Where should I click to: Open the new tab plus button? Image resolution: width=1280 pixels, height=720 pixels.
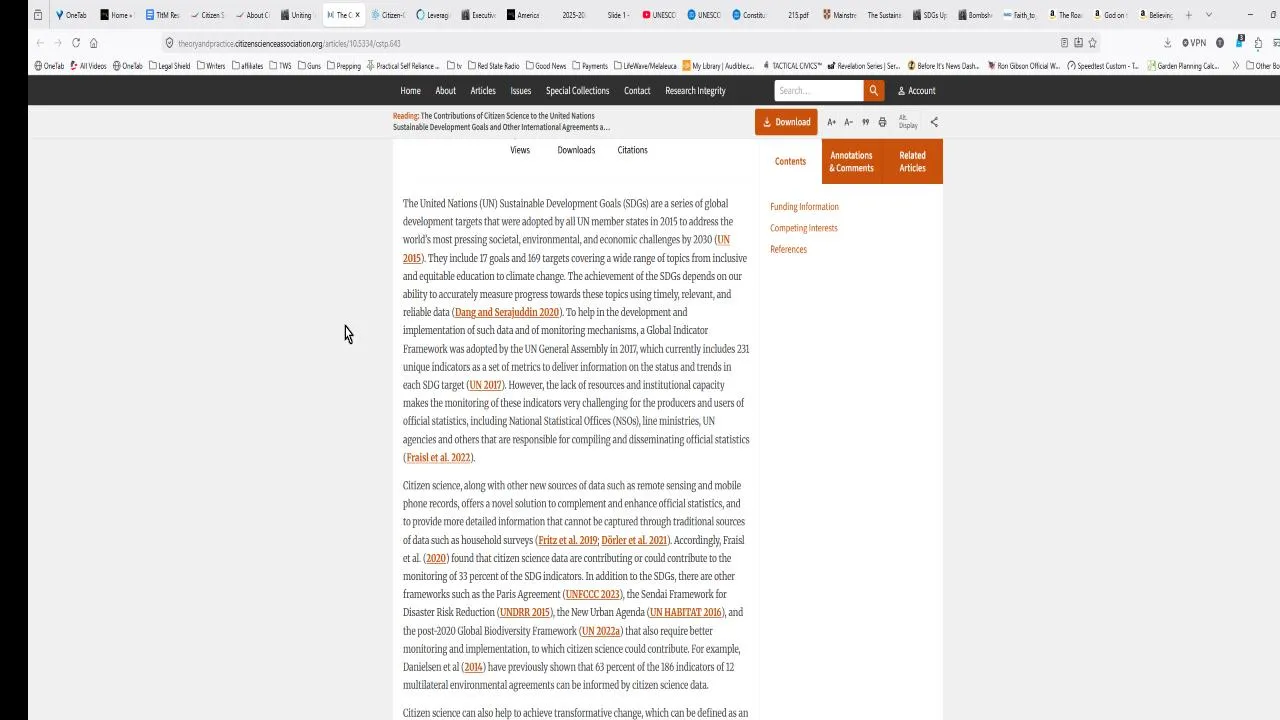[1188, 15]
